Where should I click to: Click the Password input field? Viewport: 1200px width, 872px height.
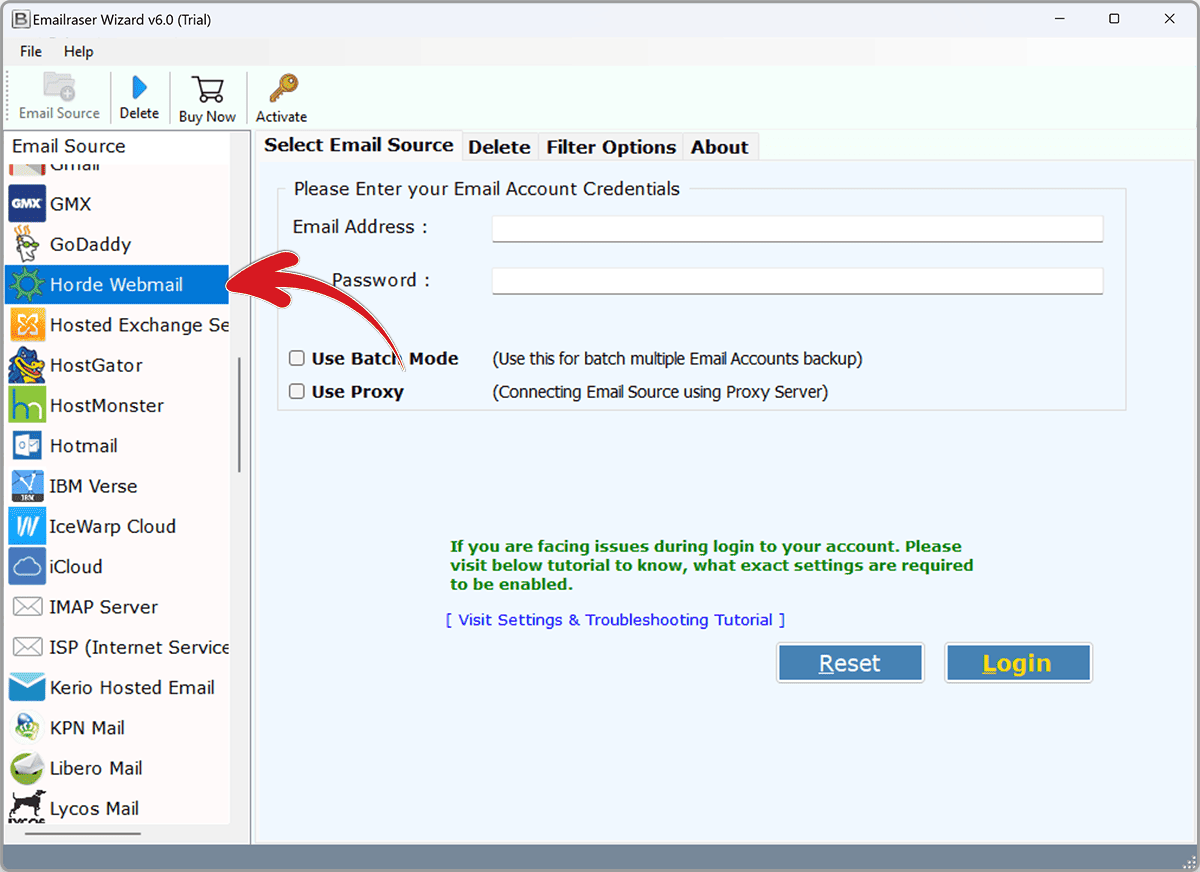click(797, 281)
